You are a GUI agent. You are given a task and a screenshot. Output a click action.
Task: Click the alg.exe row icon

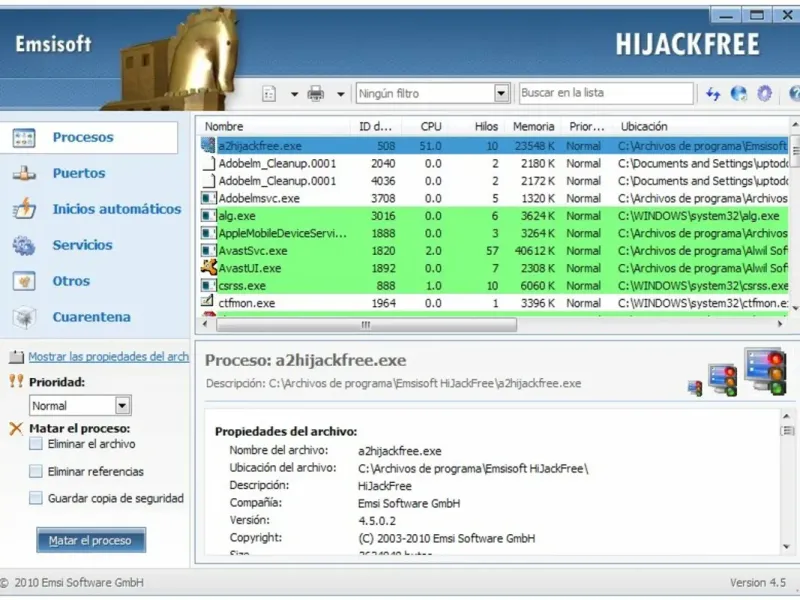[208, 216]
